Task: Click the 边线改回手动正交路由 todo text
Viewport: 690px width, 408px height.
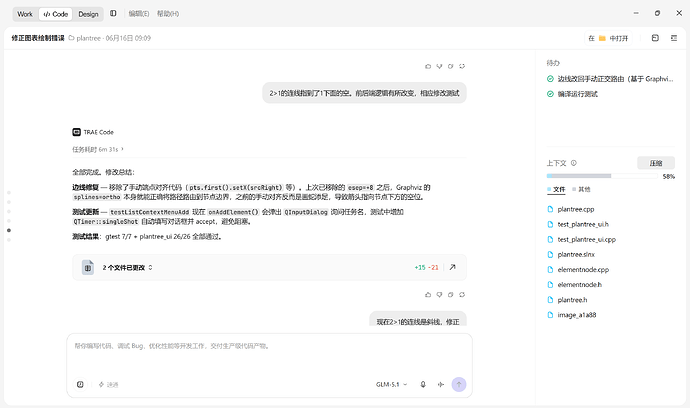Action: point(615,79)
